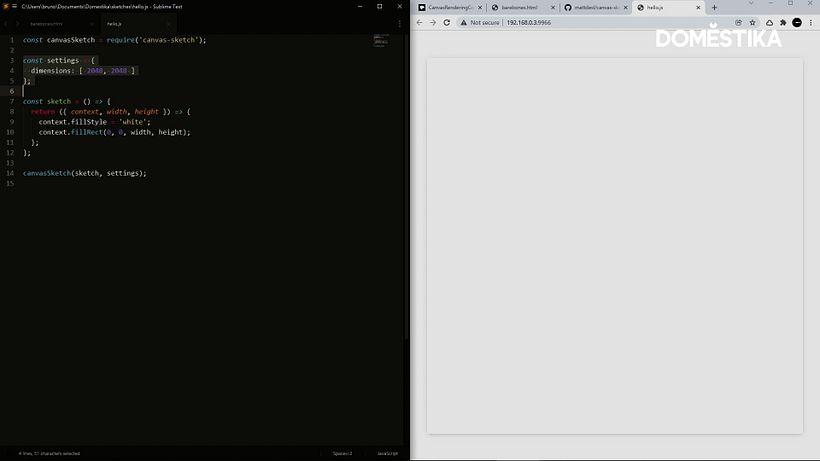Screen dimensions: 820x461
Task: Bookmark this page with the star icon
Action: [x=753, y=22]
